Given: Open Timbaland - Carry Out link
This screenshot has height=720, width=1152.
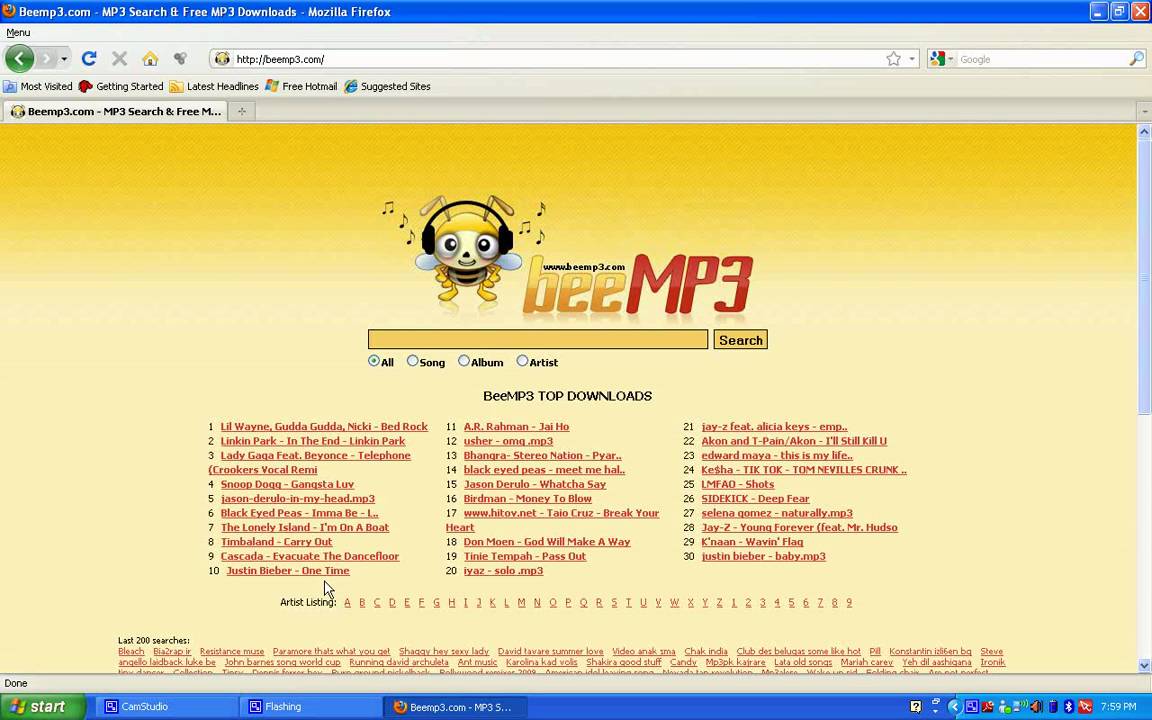Looking at the screenshot, I should (x=276, y=542).
